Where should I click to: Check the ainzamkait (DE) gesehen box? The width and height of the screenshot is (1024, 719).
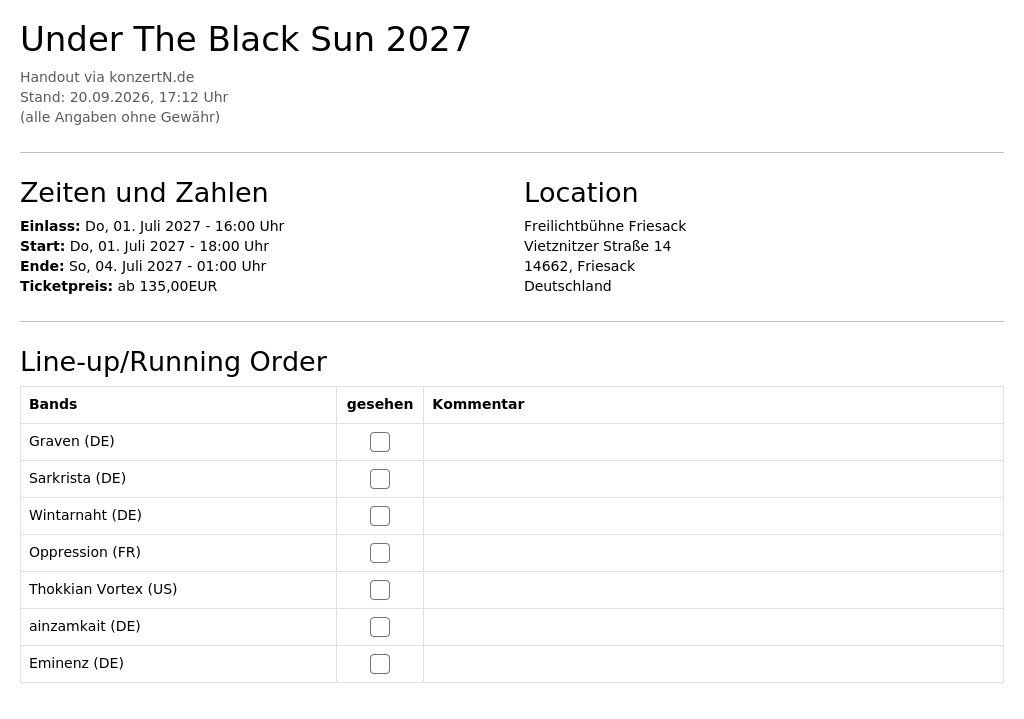pyautogui.click(x=379, y=627)
